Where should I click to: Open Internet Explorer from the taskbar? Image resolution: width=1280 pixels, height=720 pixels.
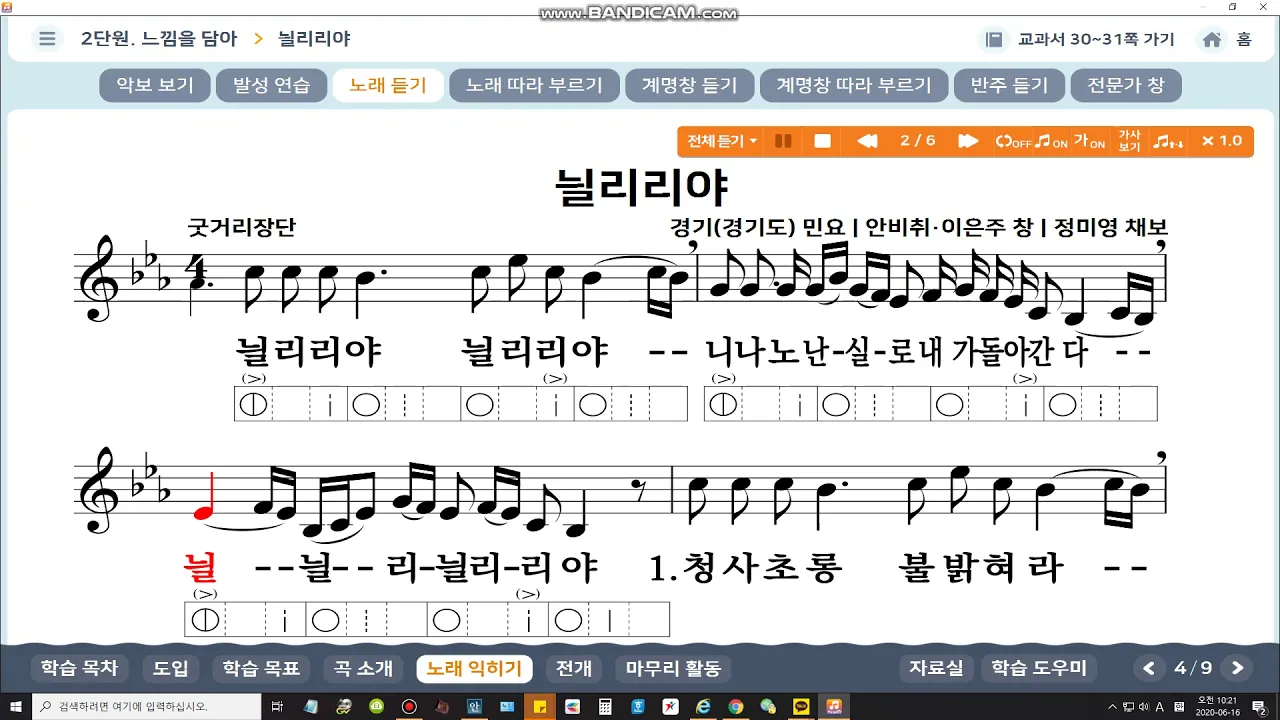pos(703,706)
